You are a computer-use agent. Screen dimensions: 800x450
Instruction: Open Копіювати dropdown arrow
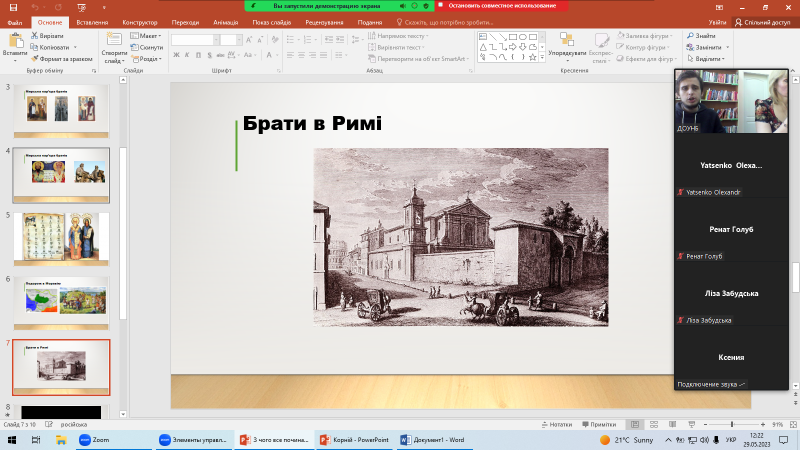coord(75,47)
